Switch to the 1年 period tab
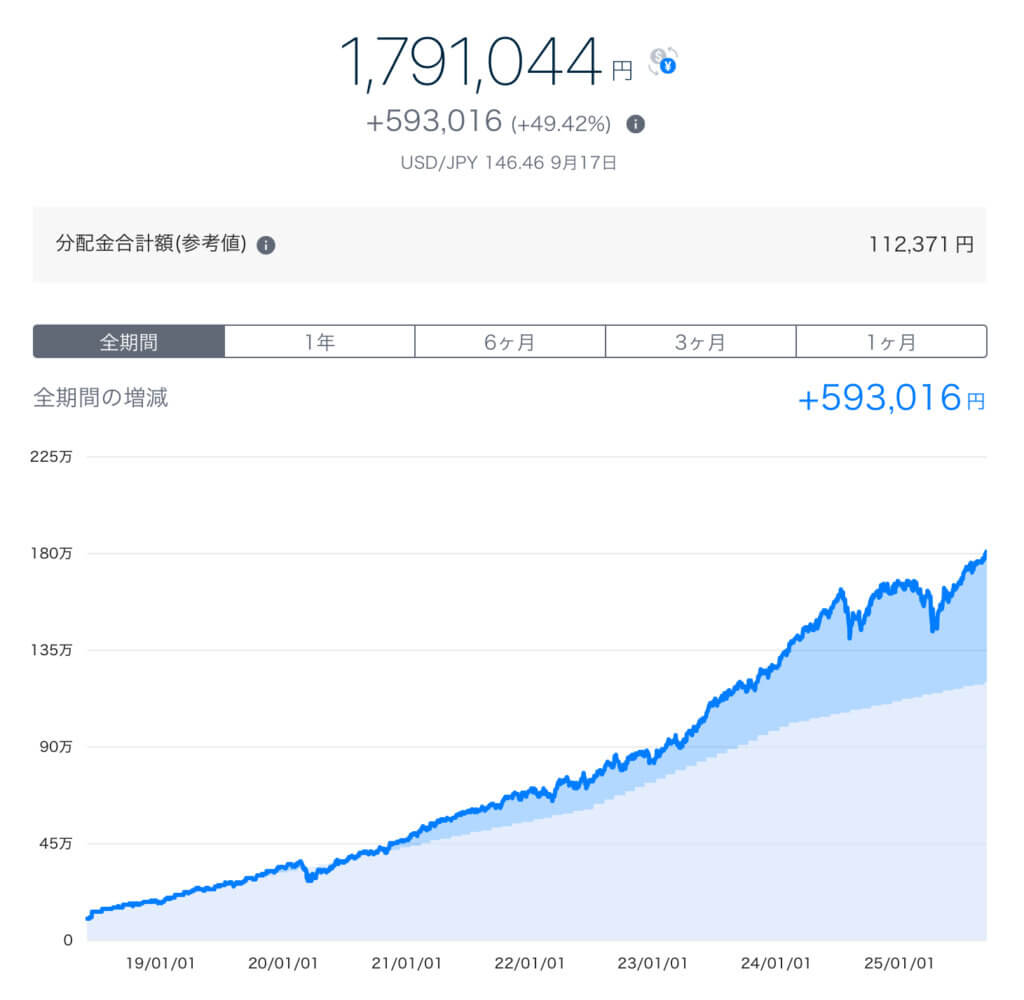 (x=319, y=341)
